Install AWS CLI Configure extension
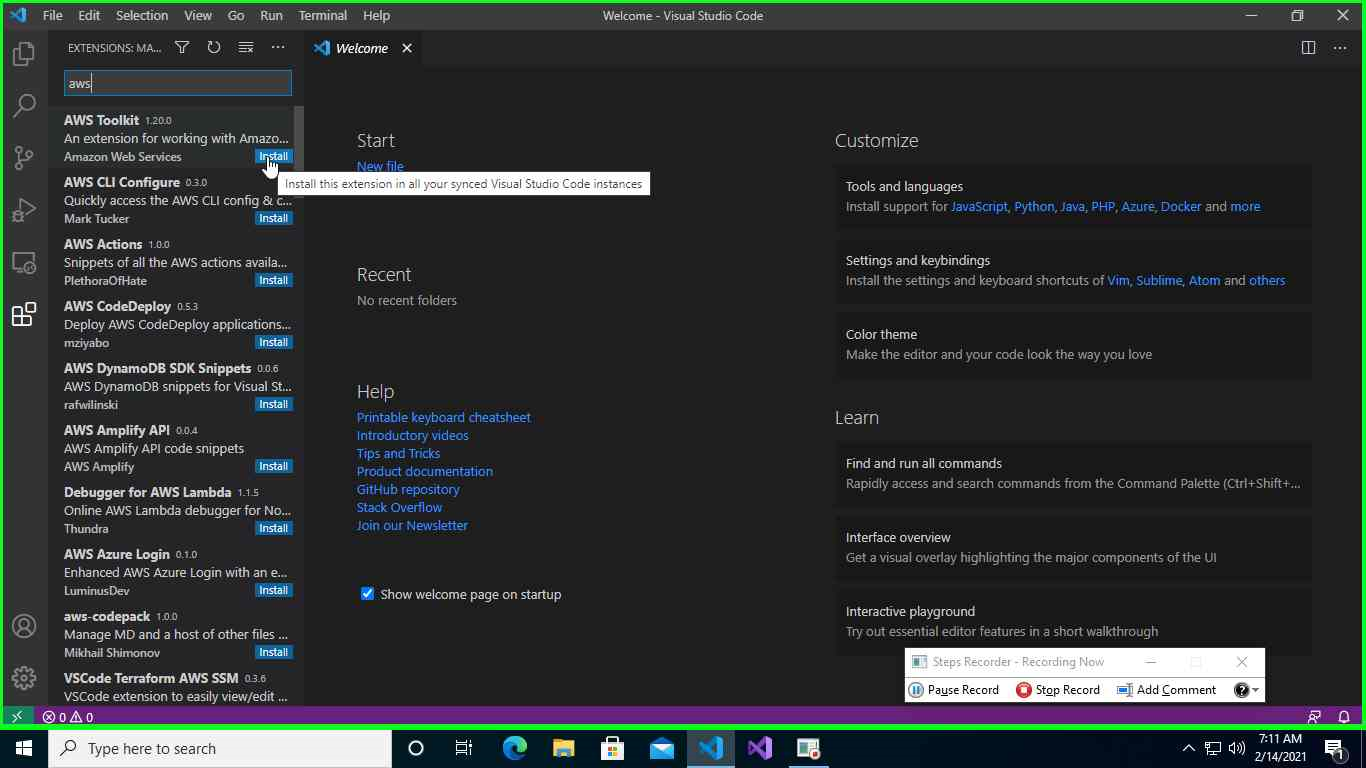This screenshot has height=768, width=1366. click(x=274, y=218)
